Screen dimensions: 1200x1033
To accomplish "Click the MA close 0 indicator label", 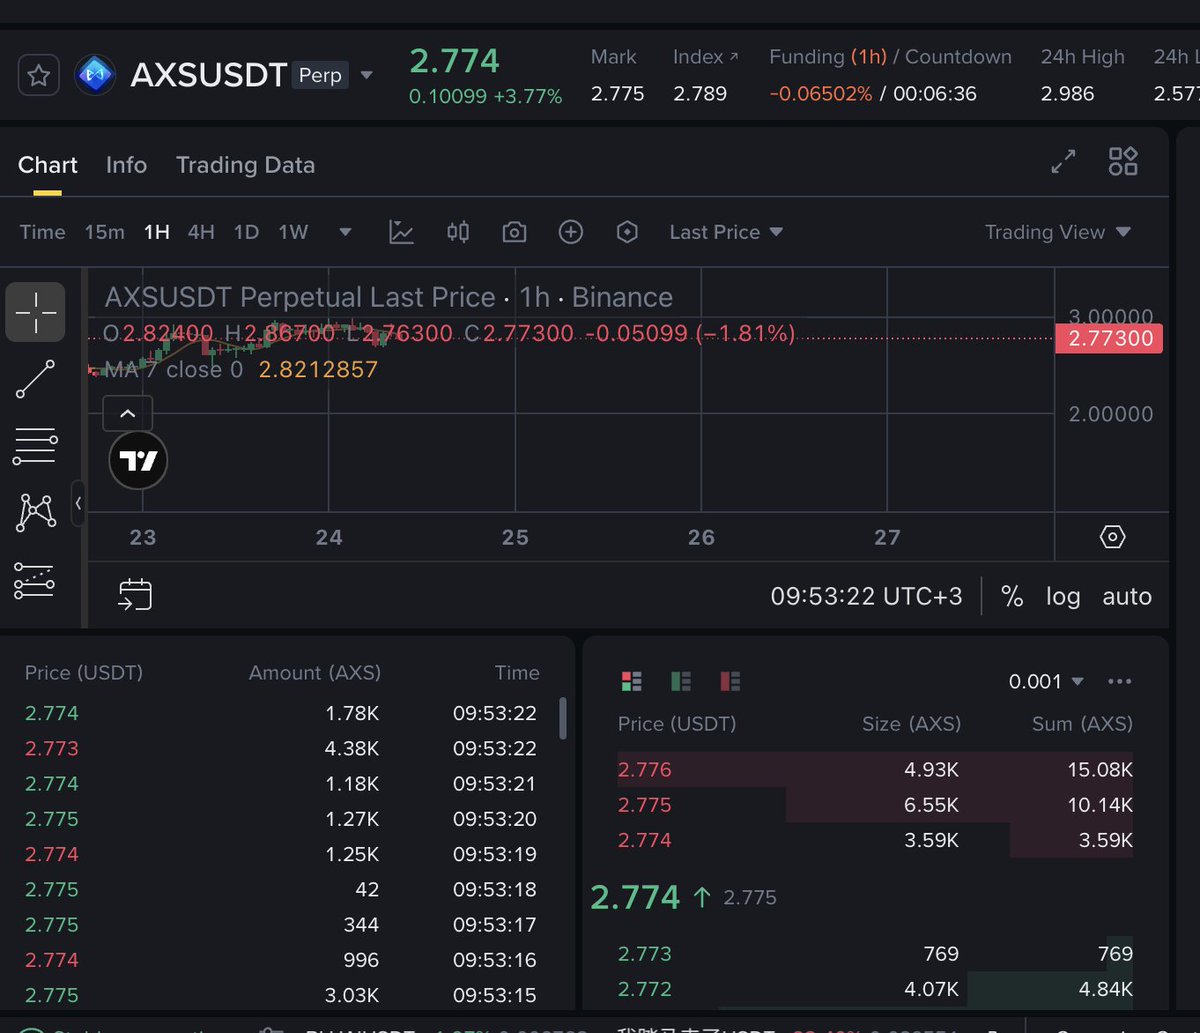I will 174,370.
